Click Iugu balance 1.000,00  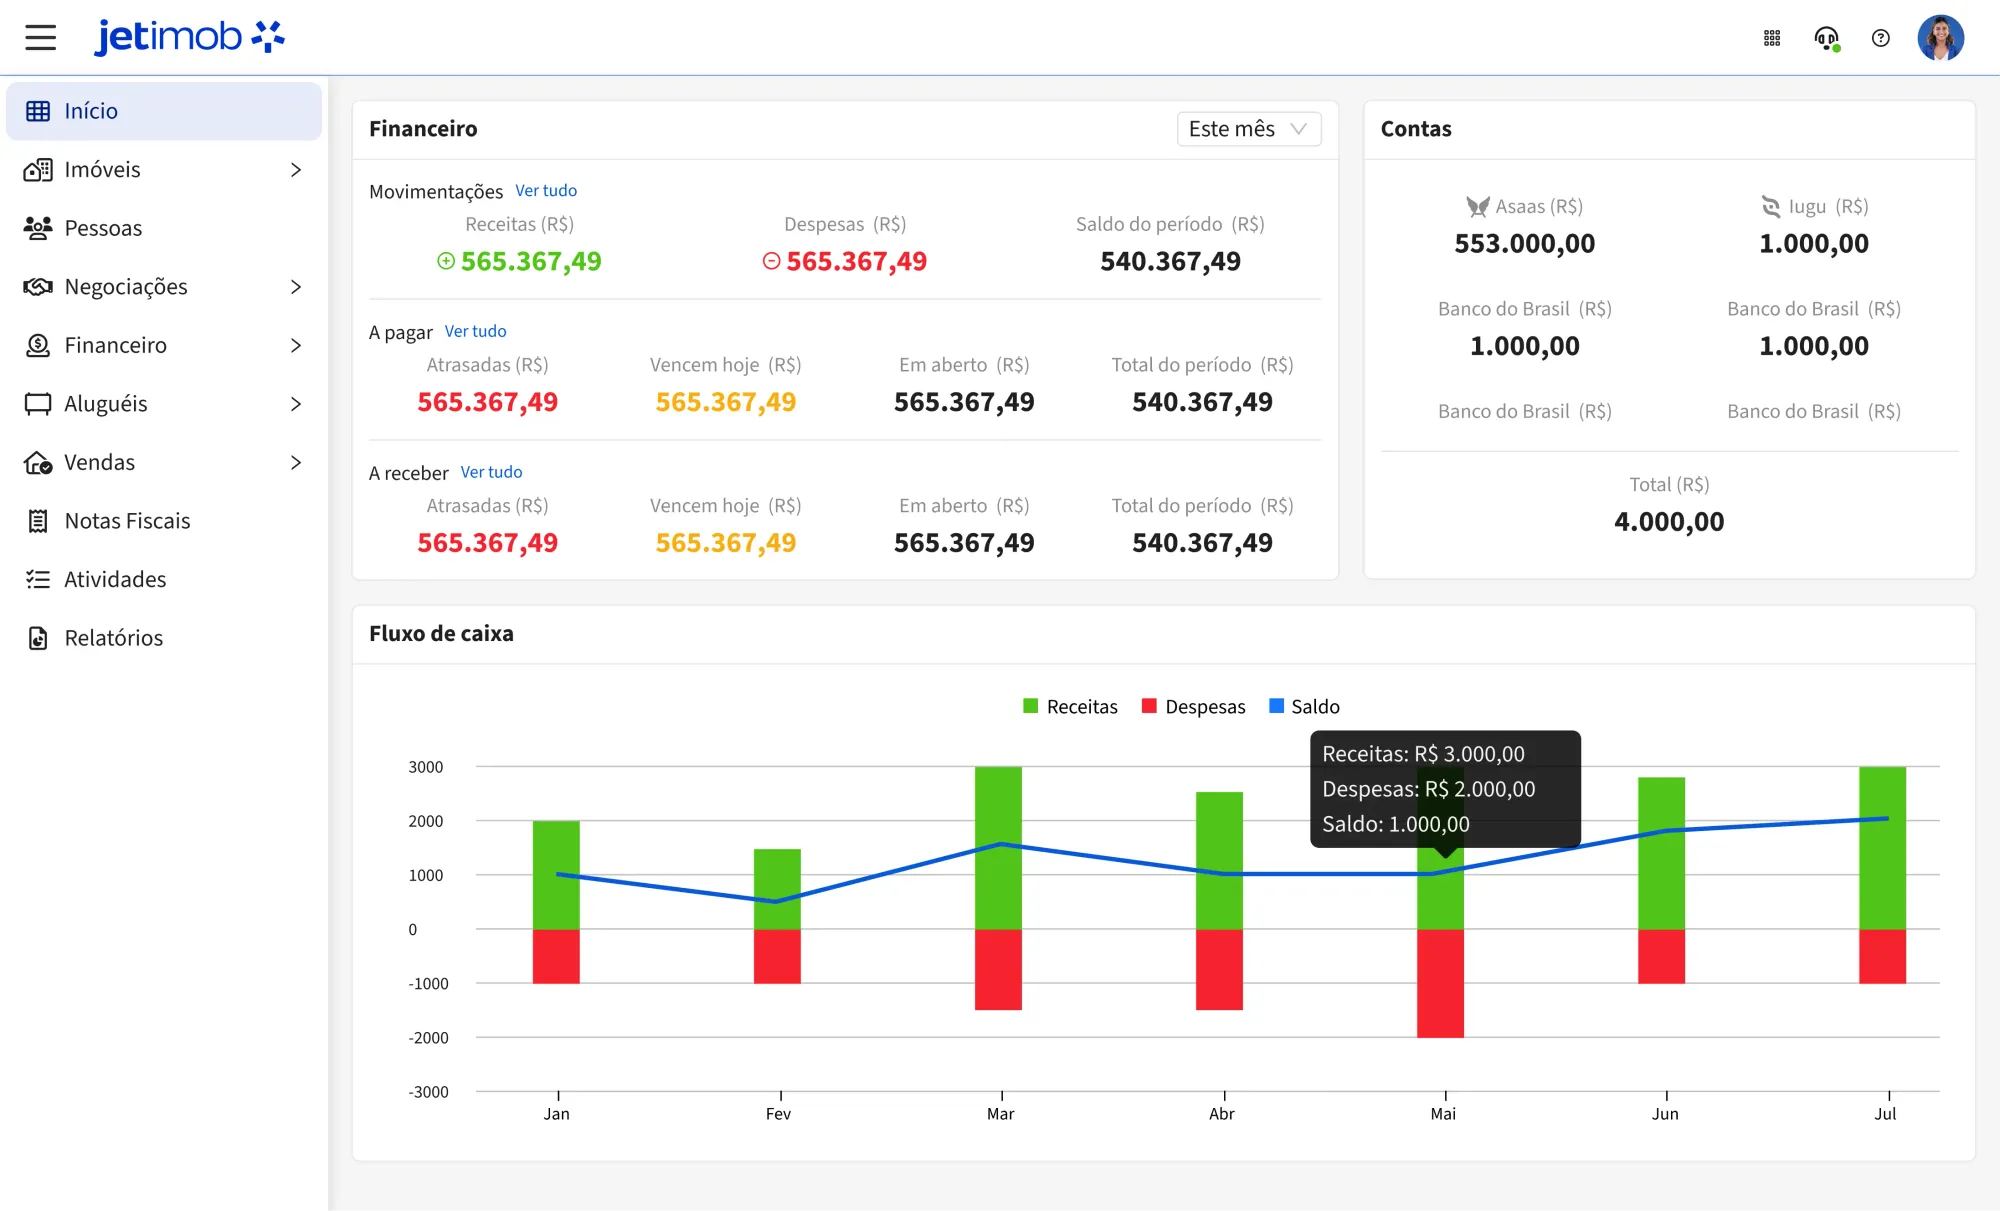[1814, 244]
